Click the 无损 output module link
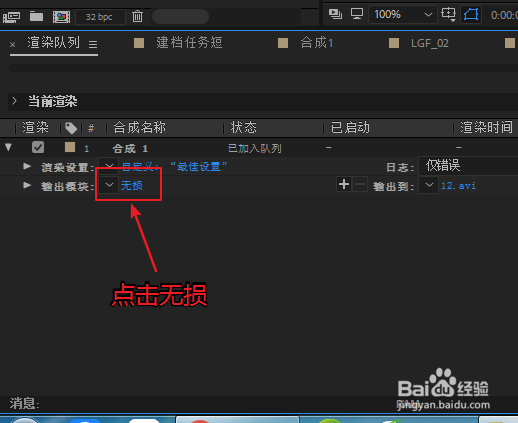This screenshot has width=518, height=423. [132, 185]
